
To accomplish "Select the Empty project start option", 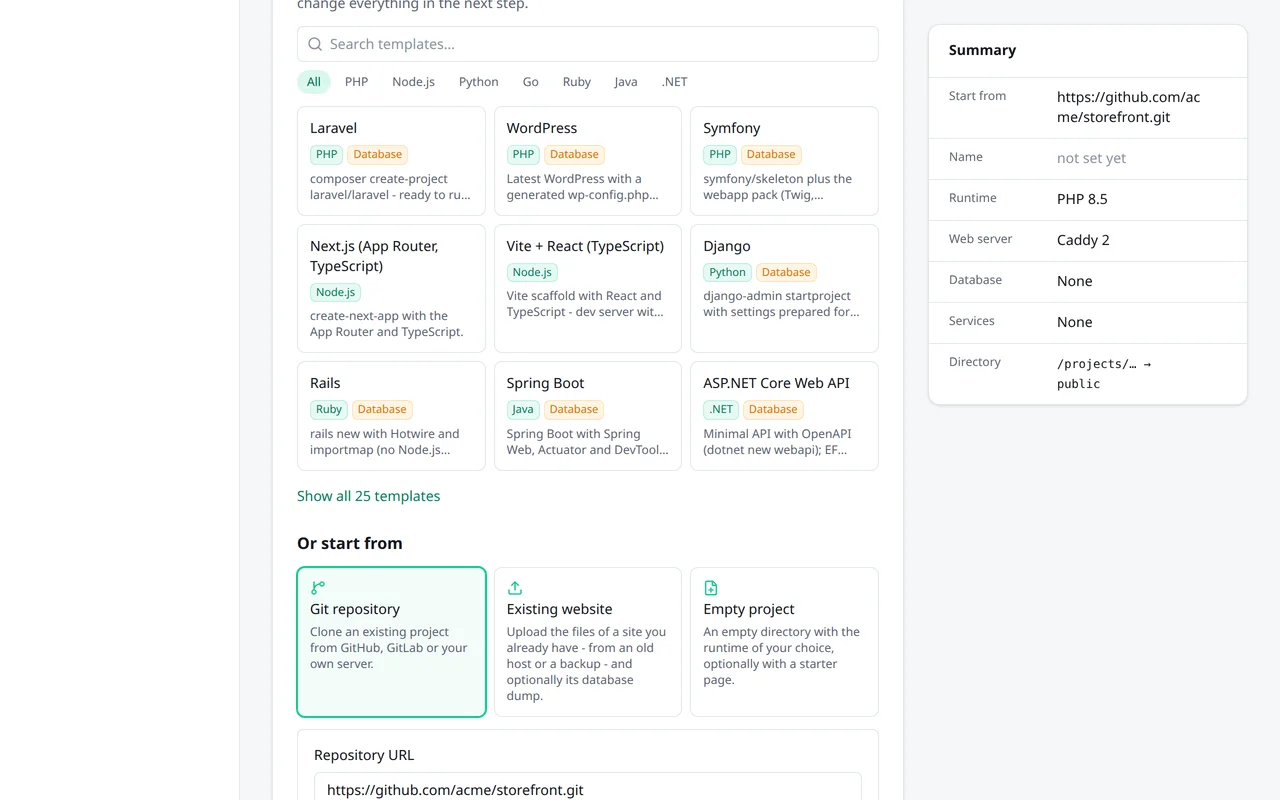I will pyautogui.click(x=784, y=642).
